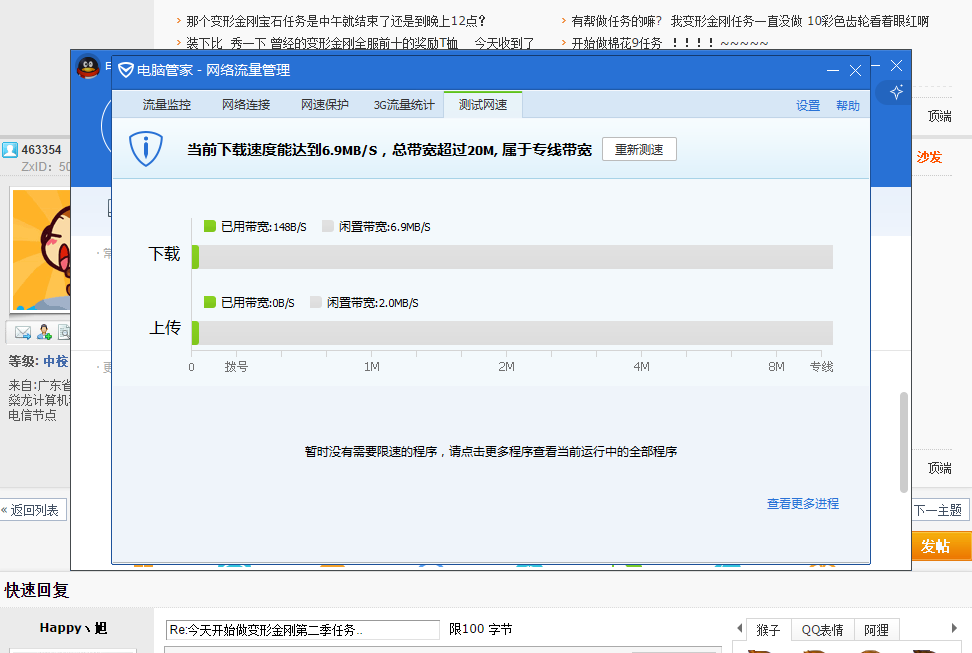
Task: Open the thread 那个变形金刚宝石任务是中午就结束了
Action: pyautogui.click(x=335, y=21)
